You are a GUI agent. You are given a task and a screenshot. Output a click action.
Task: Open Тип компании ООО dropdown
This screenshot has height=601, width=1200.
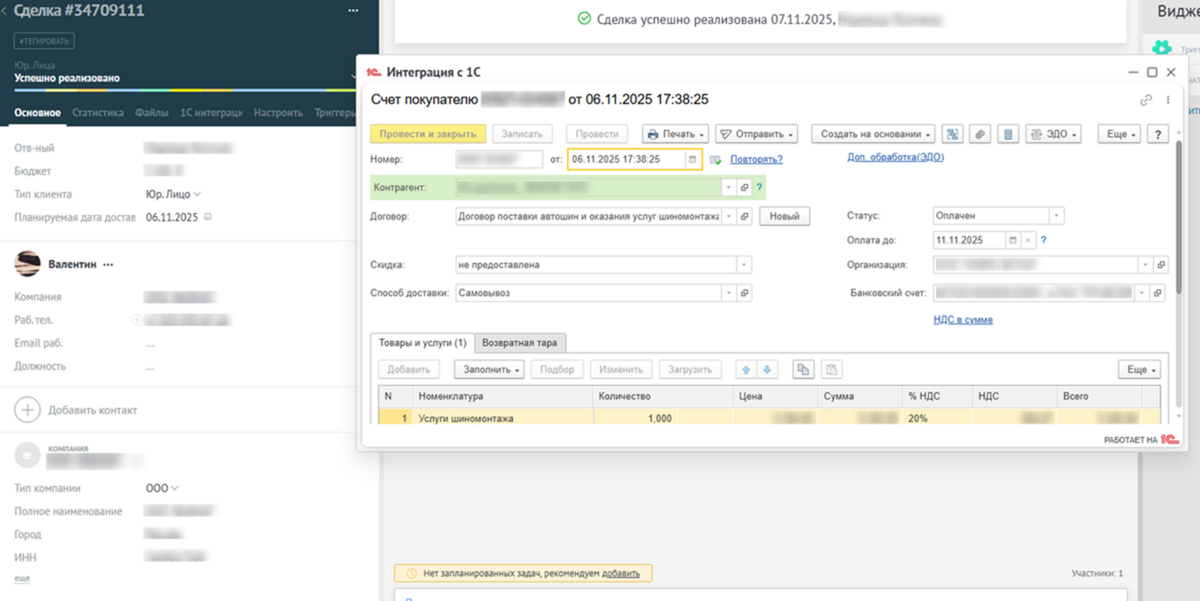[x=163, y=488]
